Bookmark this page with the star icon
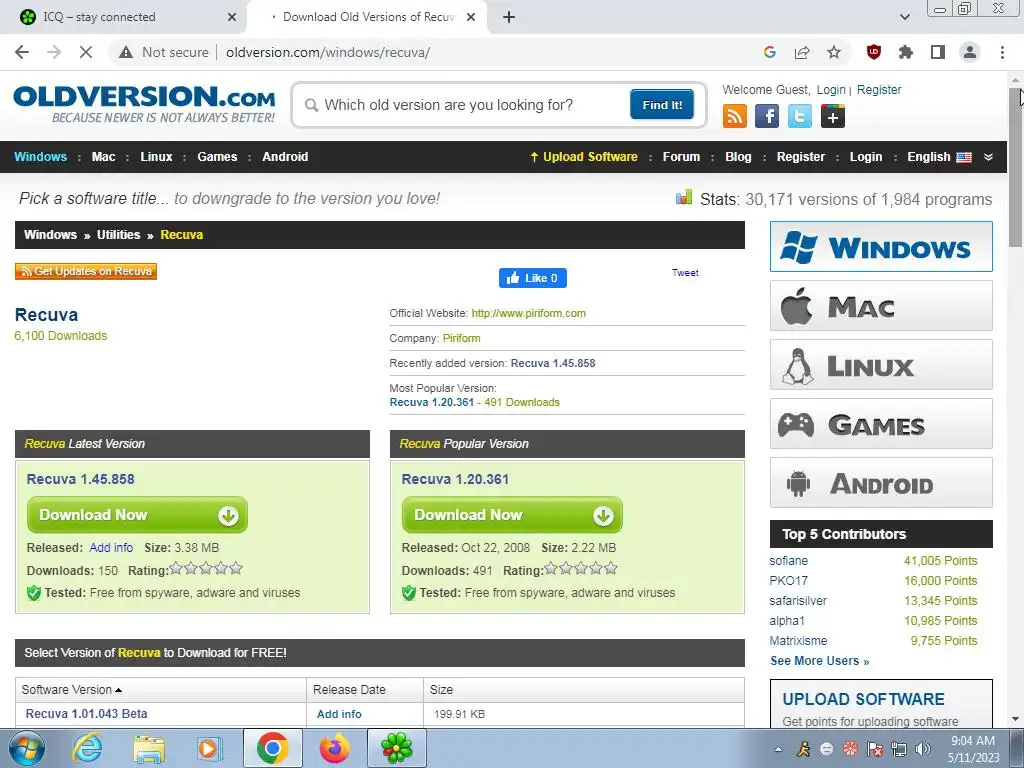The height and width of the screenshot is (768, 1024). [834, 52]
